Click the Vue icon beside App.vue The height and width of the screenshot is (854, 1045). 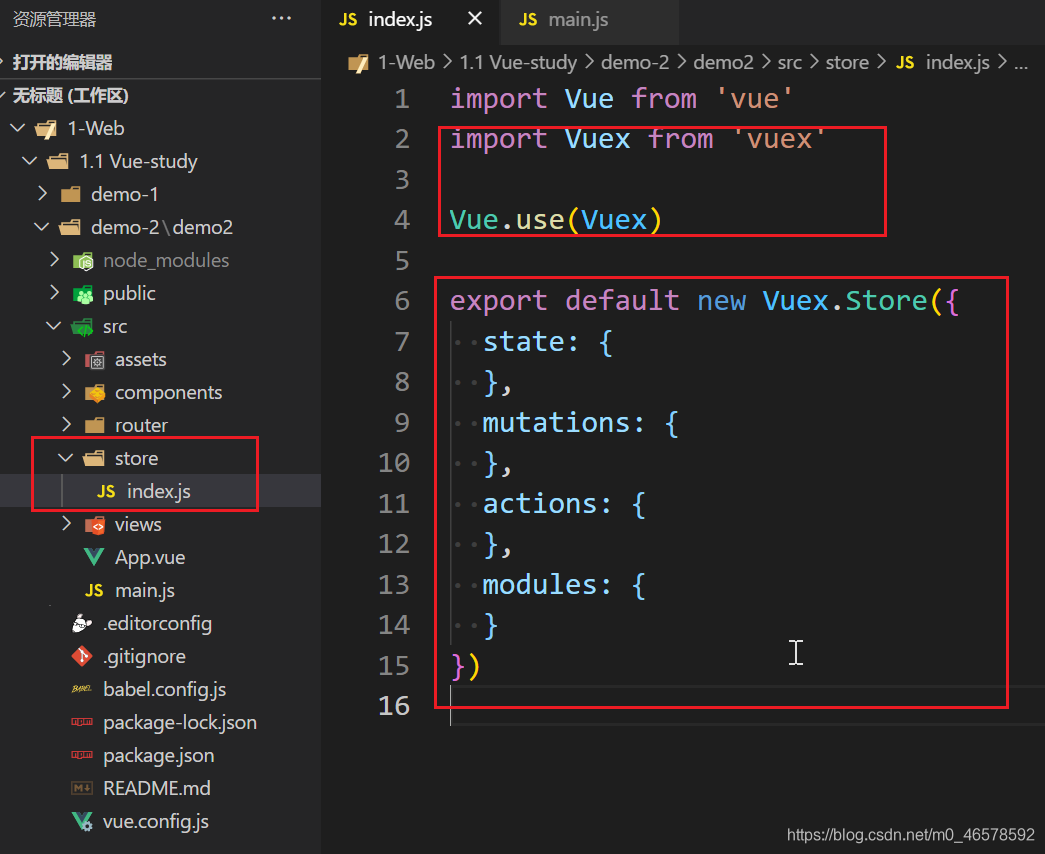[x=94, y=557]
